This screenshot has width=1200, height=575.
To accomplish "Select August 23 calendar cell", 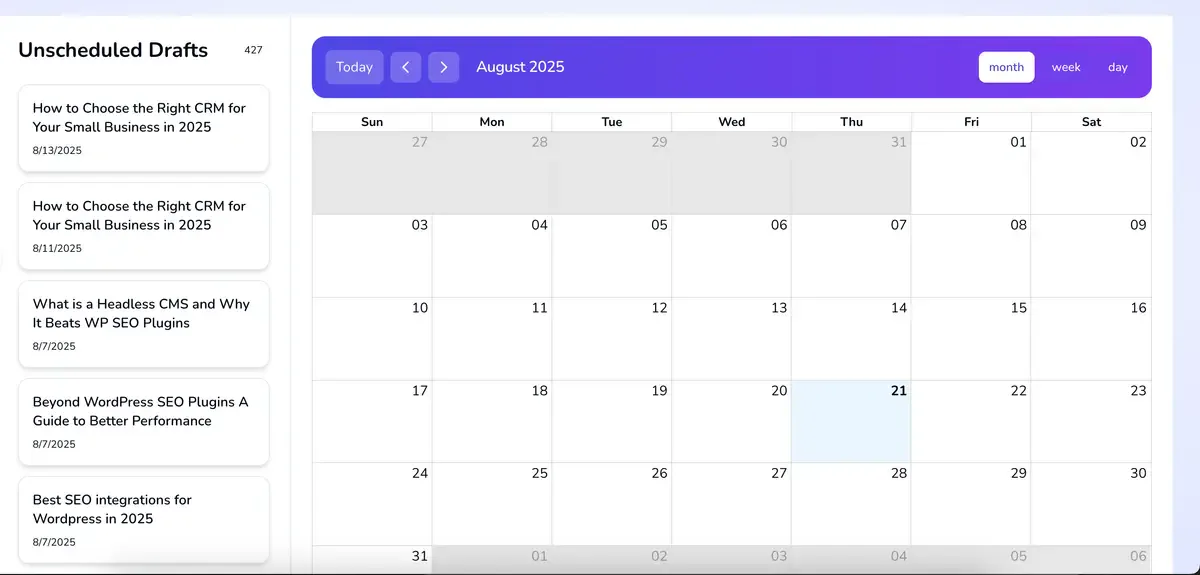I will (x=1091, y=422).
